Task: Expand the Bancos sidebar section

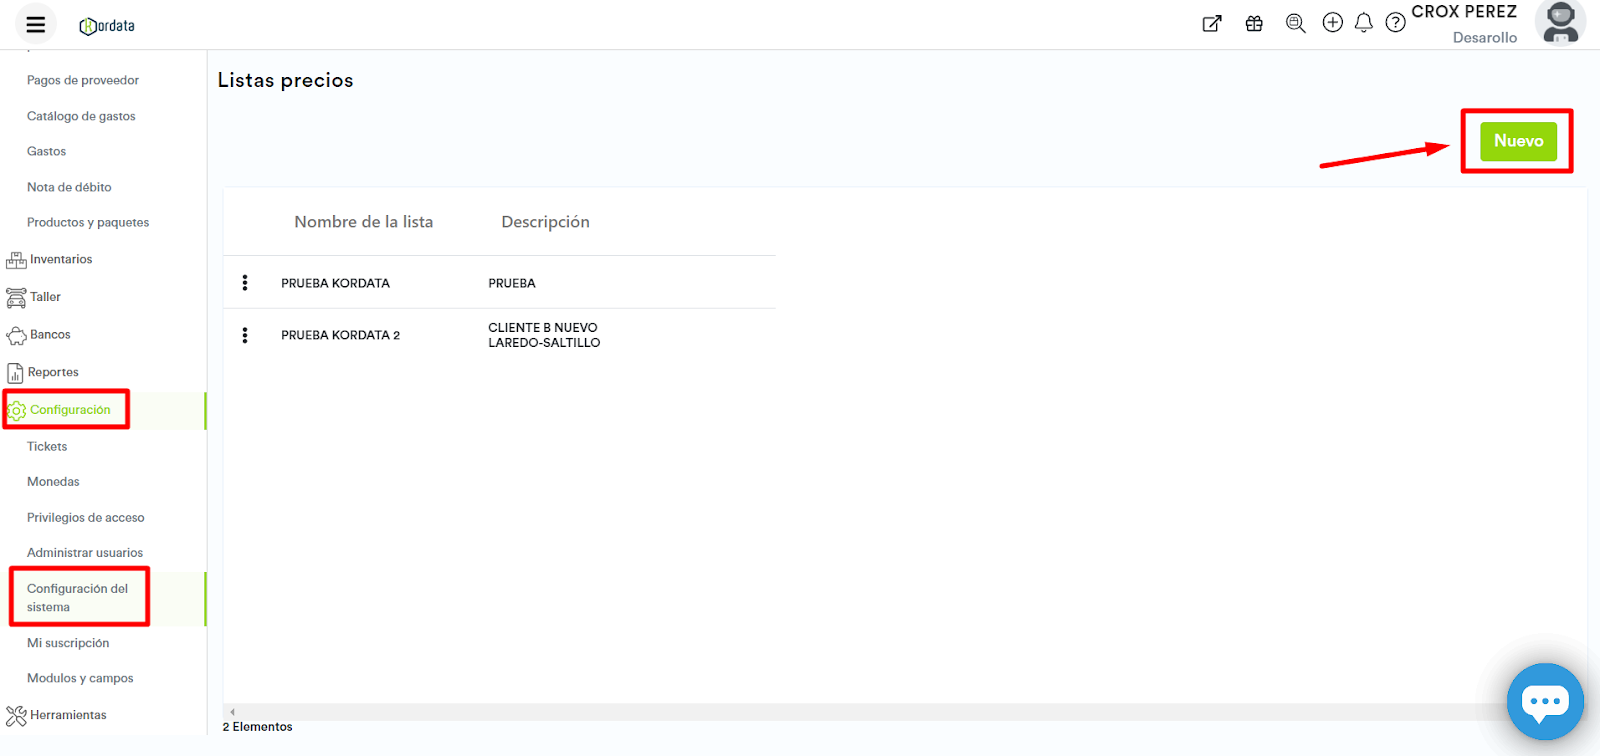Action: click(x=50, y=335)
